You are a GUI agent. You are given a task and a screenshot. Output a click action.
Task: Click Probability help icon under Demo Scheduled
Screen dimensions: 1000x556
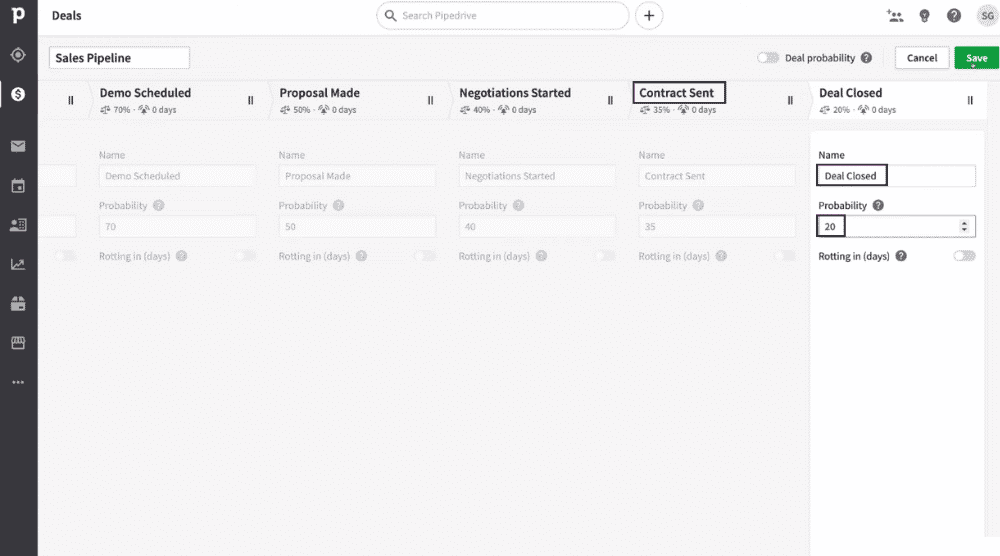click(x=159, y=205)
